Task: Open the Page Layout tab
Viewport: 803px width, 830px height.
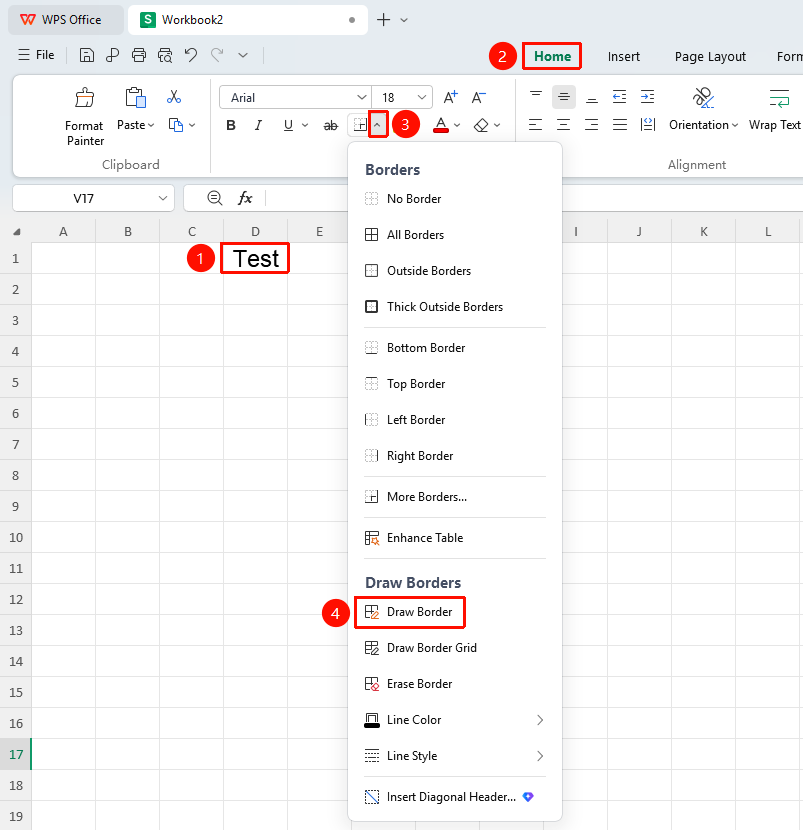Action: point(710,57)
